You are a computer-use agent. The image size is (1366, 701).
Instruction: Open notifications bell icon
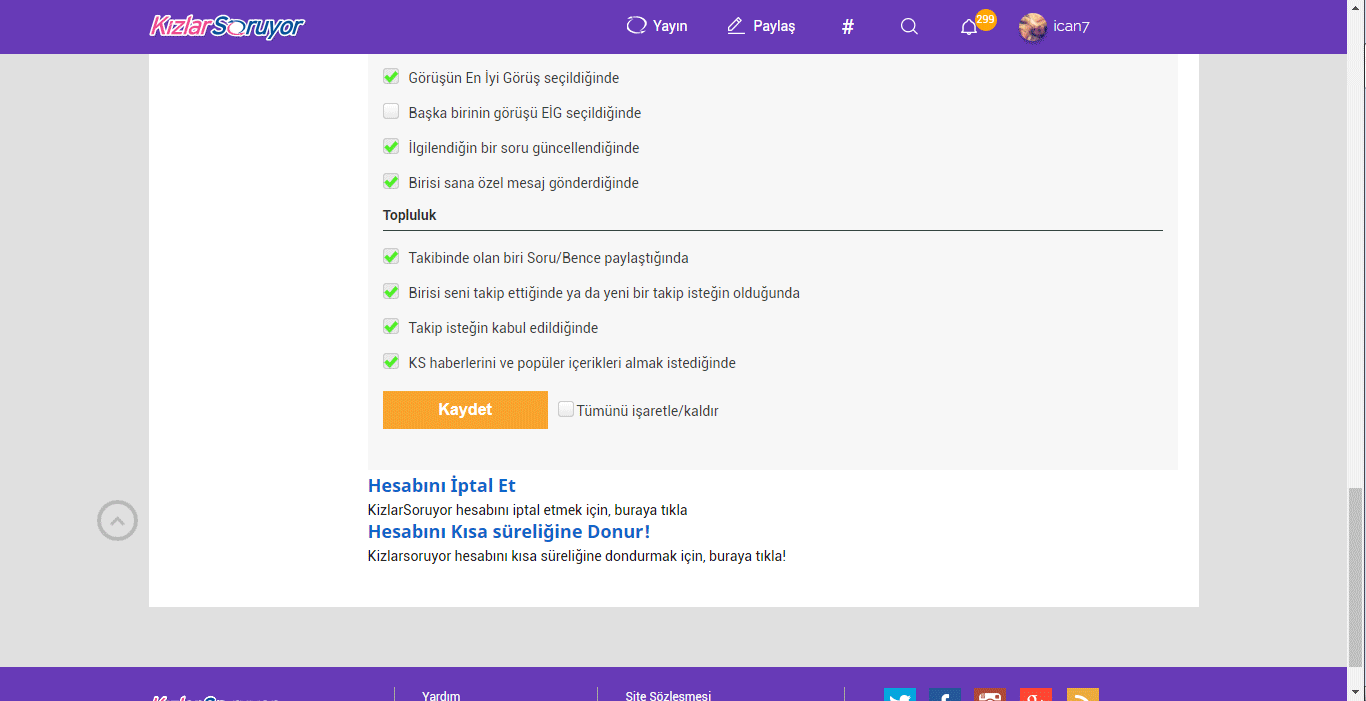pyautogui.click(x=969, y=27)
